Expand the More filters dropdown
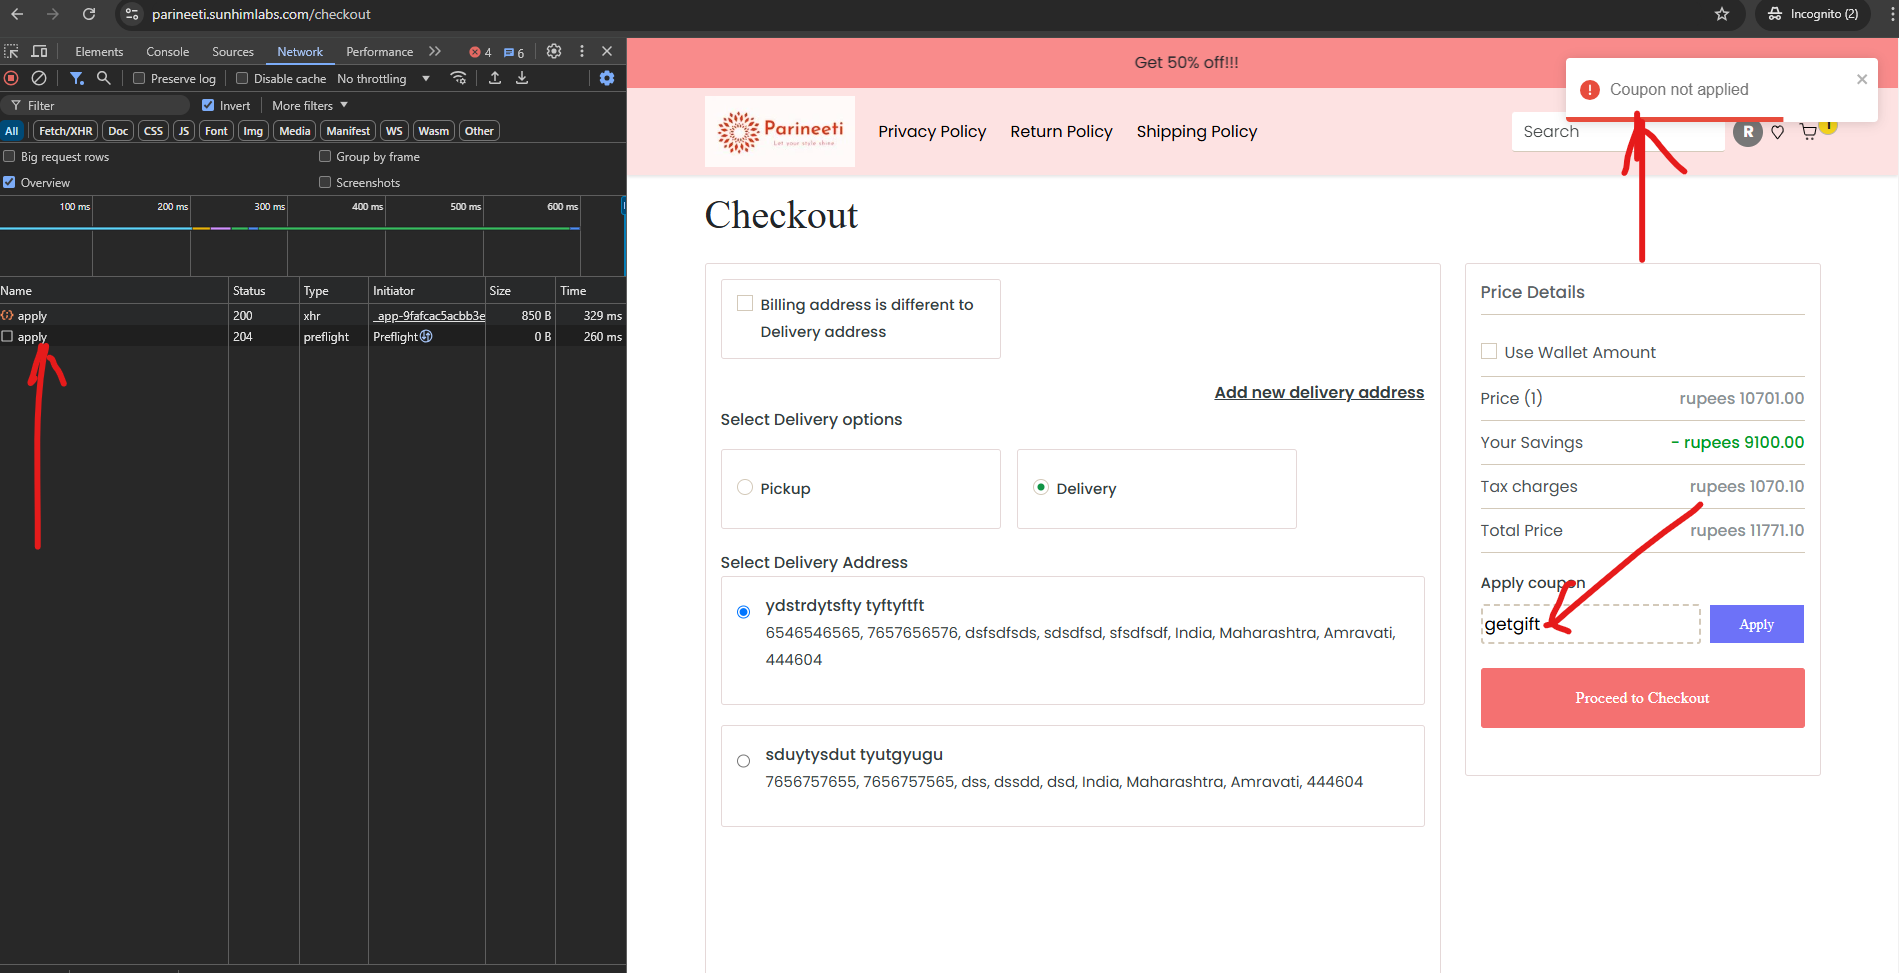 pos(310,105)
